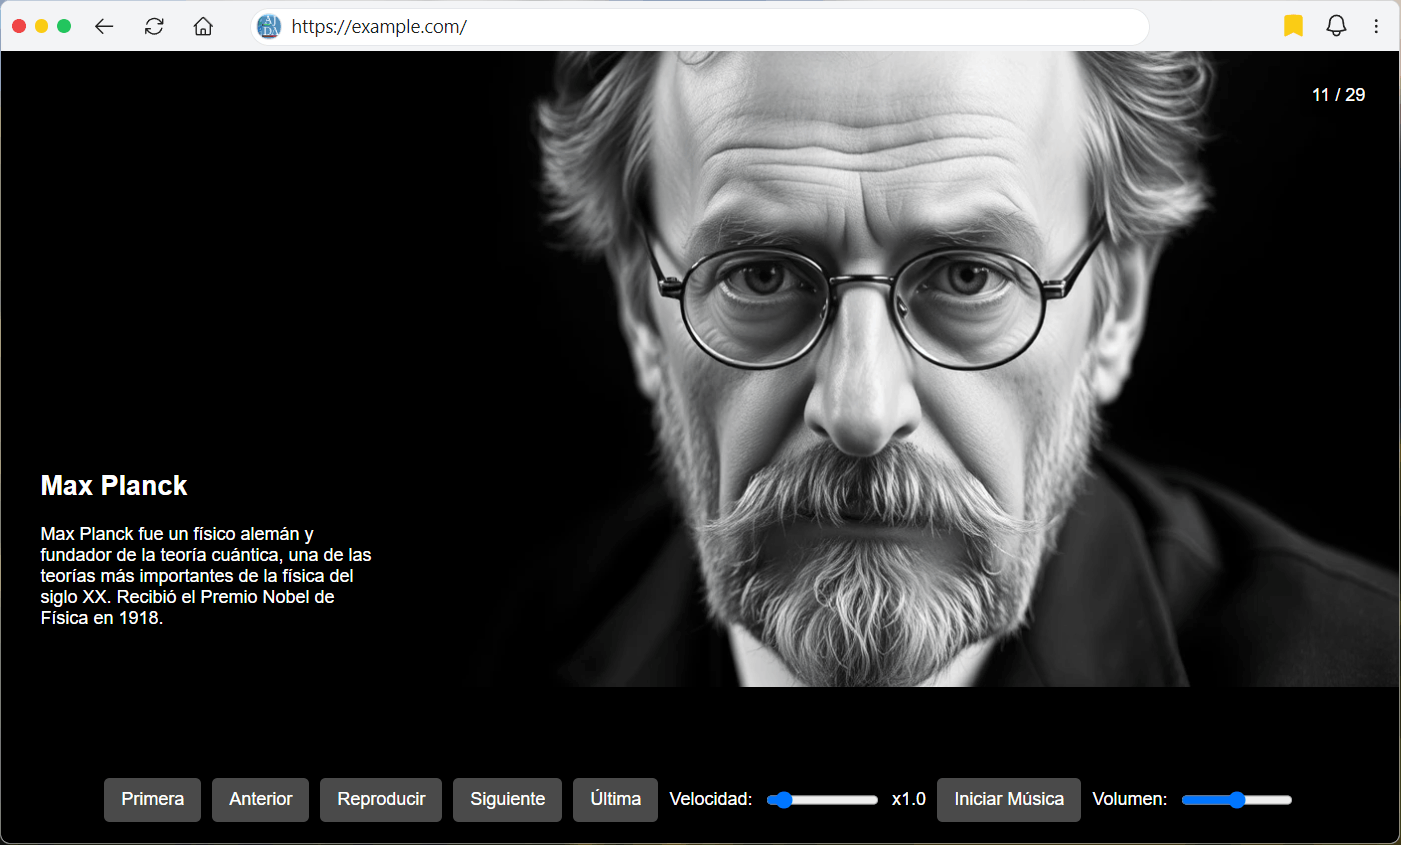Minimize the window with yellow button
Viewport: 1401px width, 845px height.
(x=41, y=26)
